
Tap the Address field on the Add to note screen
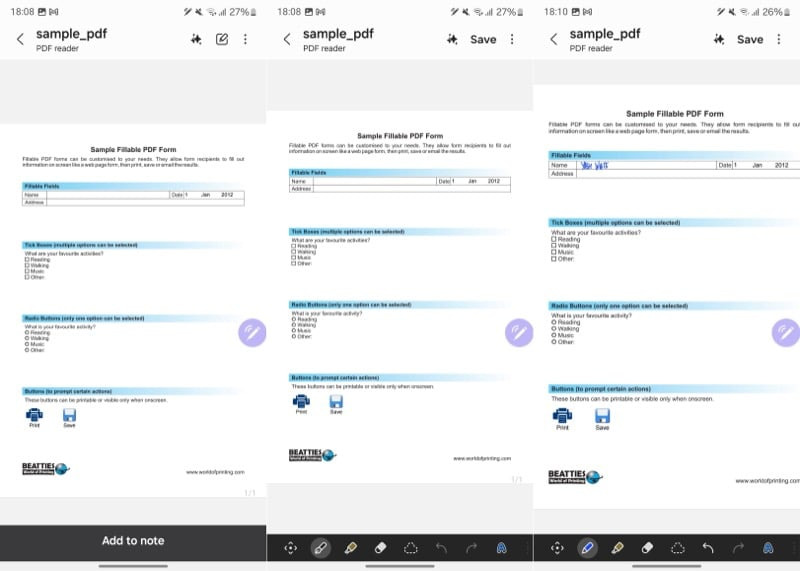145,203
